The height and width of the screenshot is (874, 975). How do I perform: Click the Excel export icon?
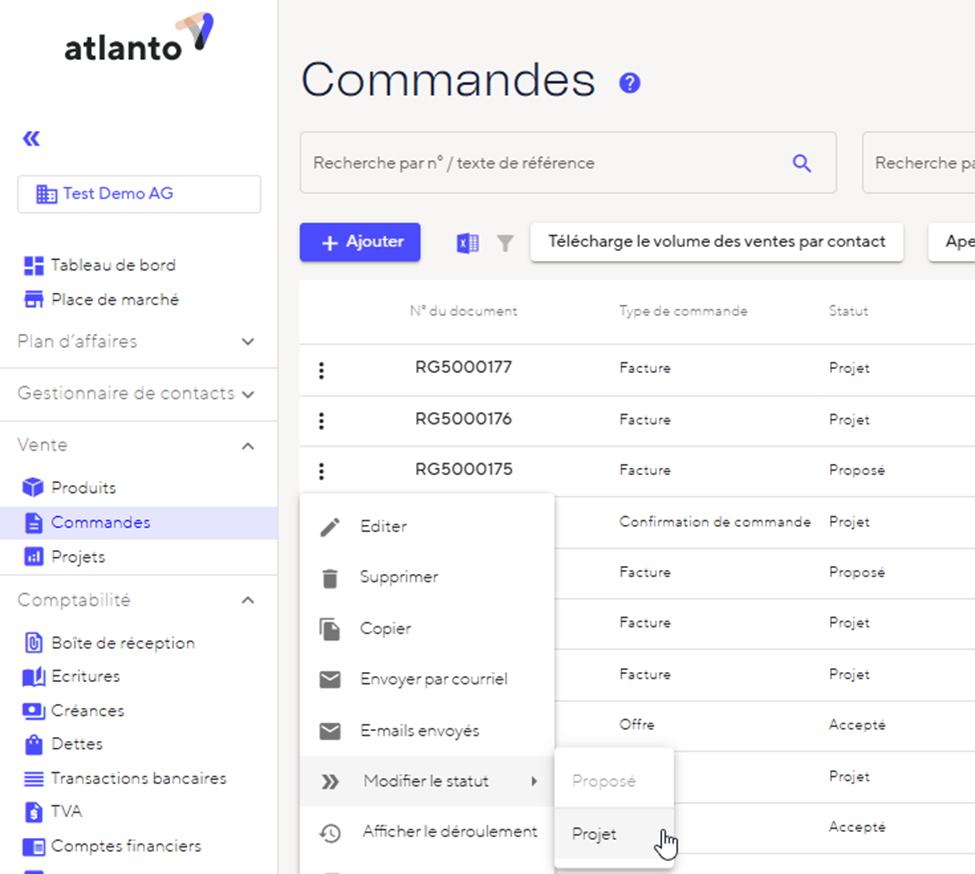(467, 243)
